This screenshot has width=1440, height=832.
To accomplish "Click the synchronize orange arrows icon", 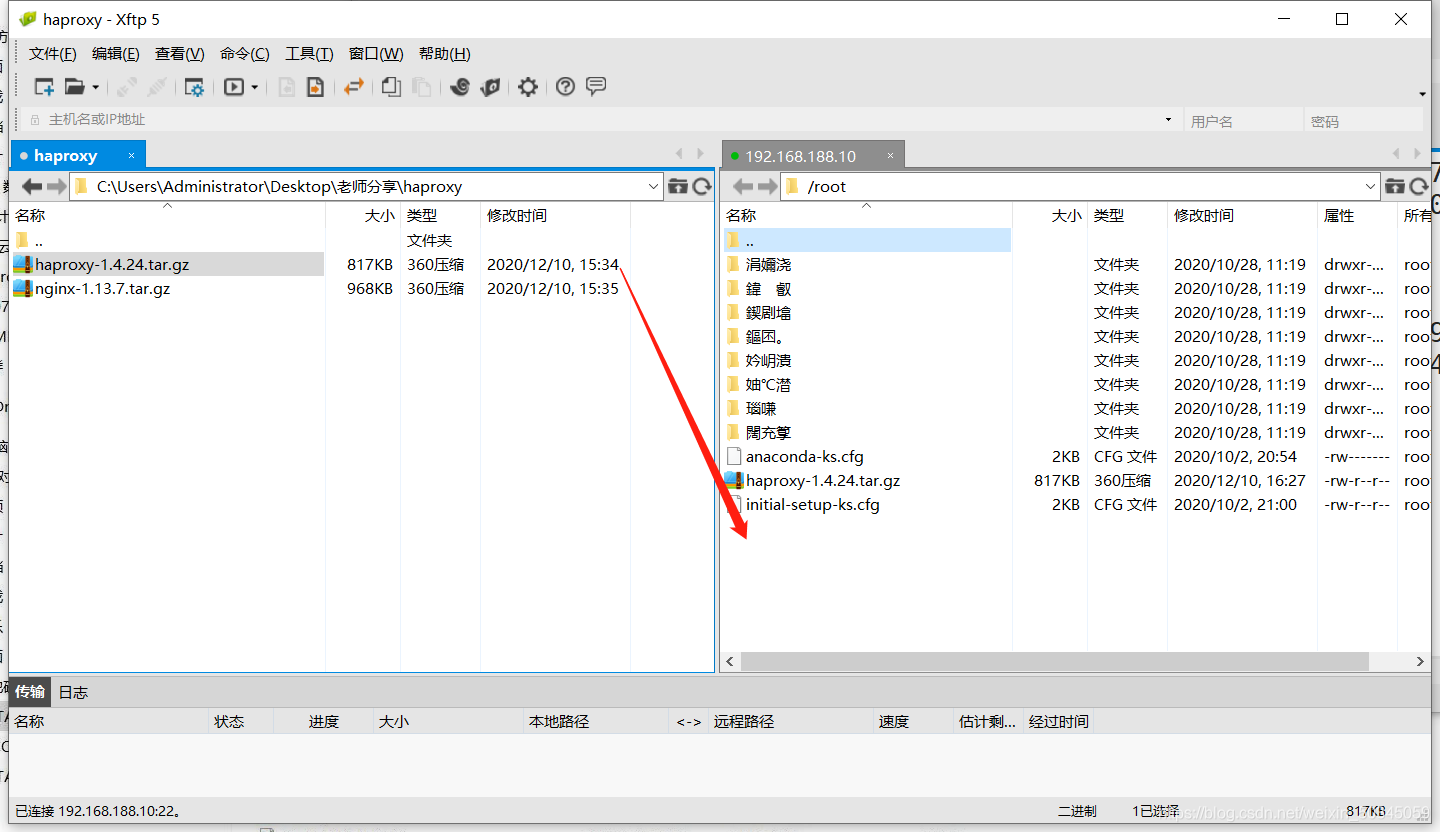I will pos(353,87).
